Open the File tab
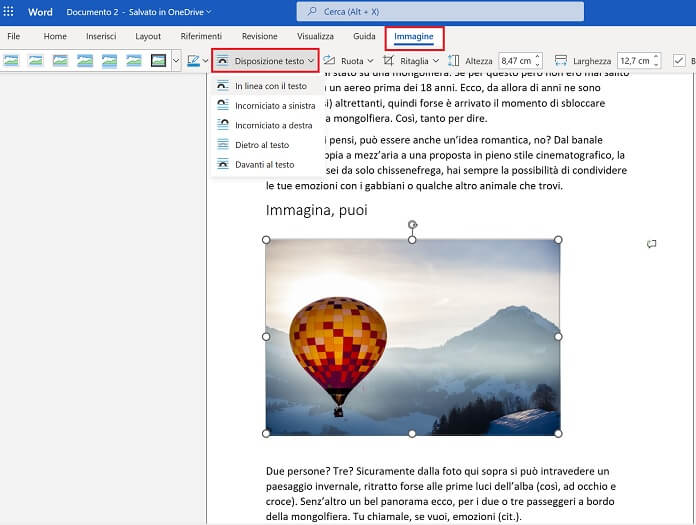Image resolution: width=696 pixels, height=525 pixels. click(14, 36)
